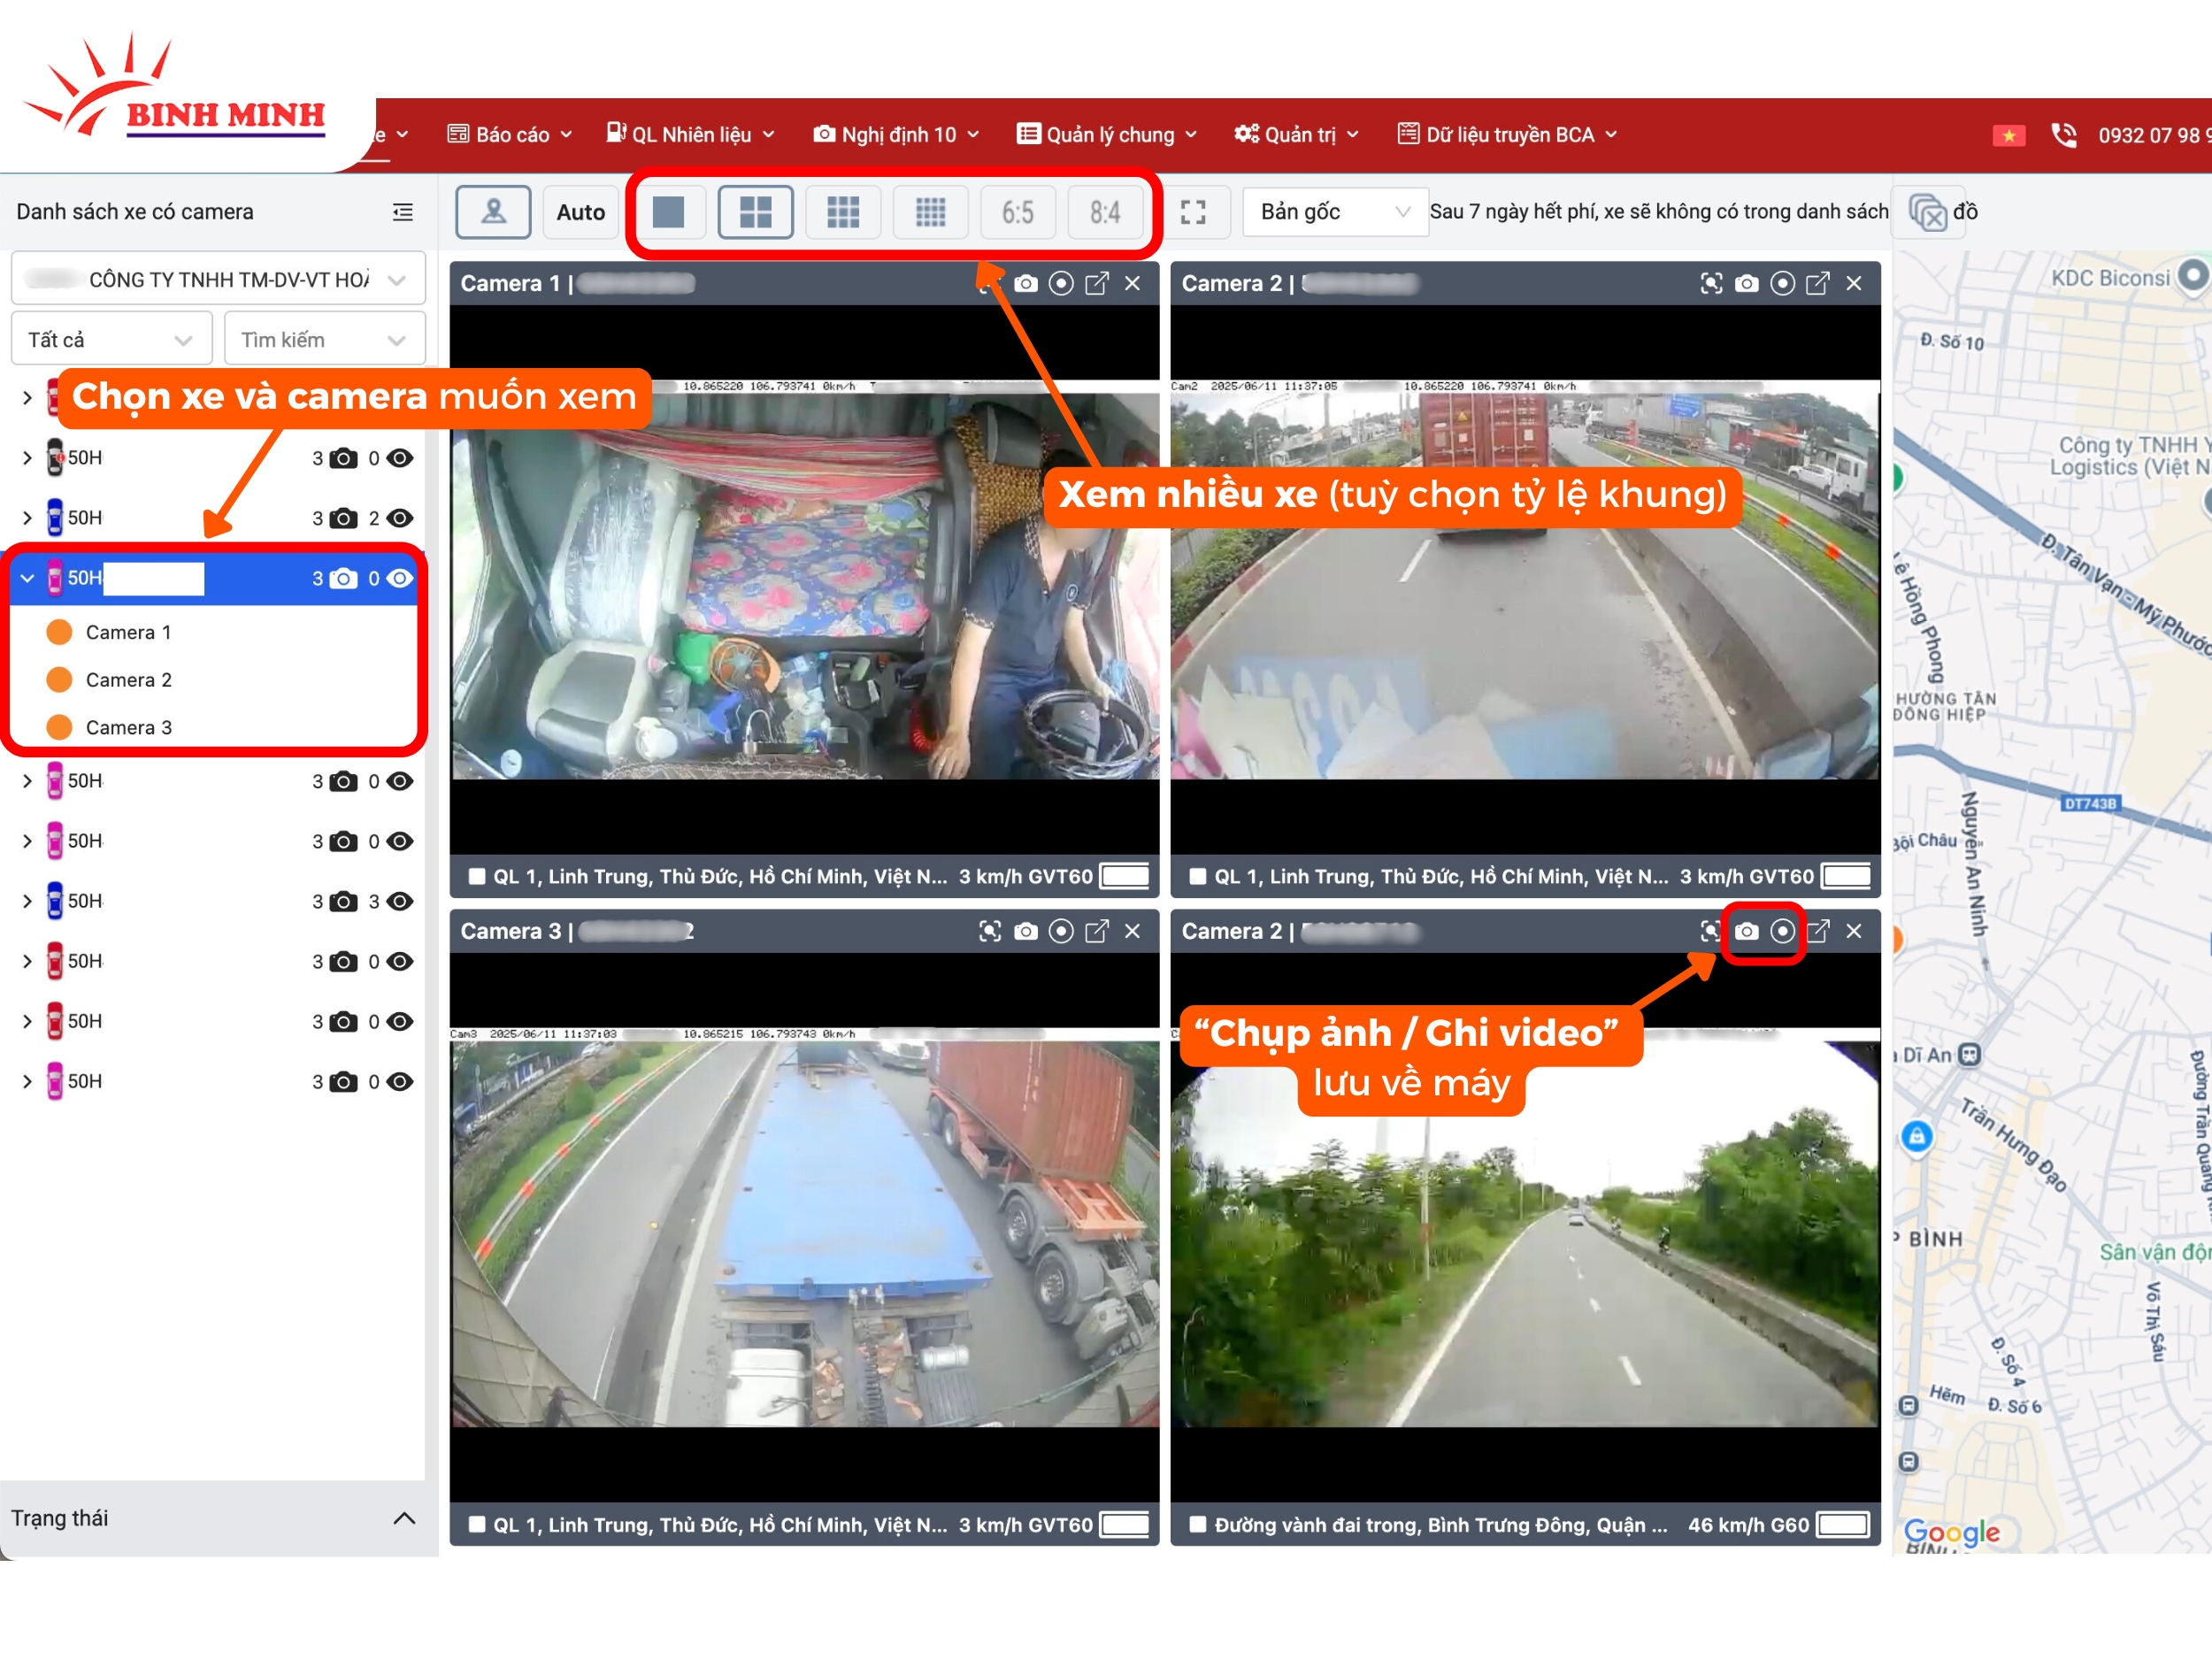Tick checkbox beside Đường vành đai trong address
The height and width of the screenshot is (1659, 2212).
point(1198,1525)
